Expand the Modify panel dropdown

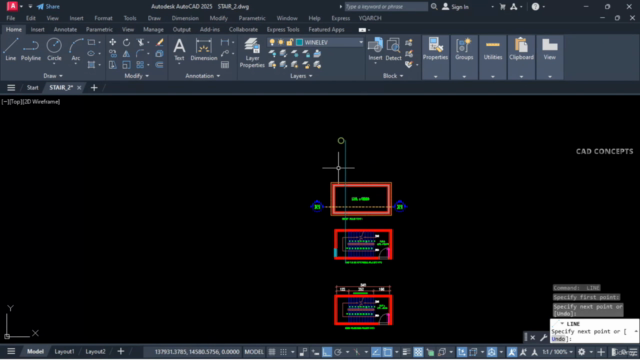pos(137,76)
